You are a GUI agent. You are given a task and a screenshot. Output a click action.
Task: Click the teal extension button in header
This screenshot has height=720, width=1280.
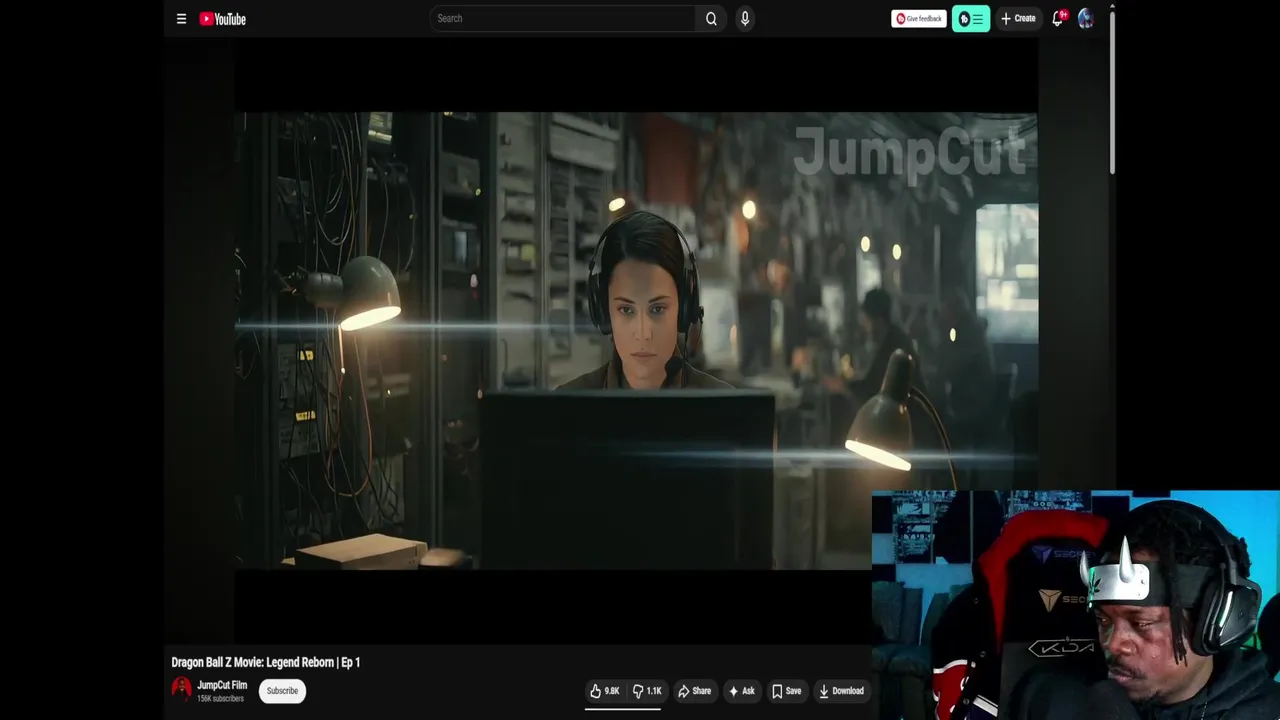pyautogui.click(x=971, y=18)
